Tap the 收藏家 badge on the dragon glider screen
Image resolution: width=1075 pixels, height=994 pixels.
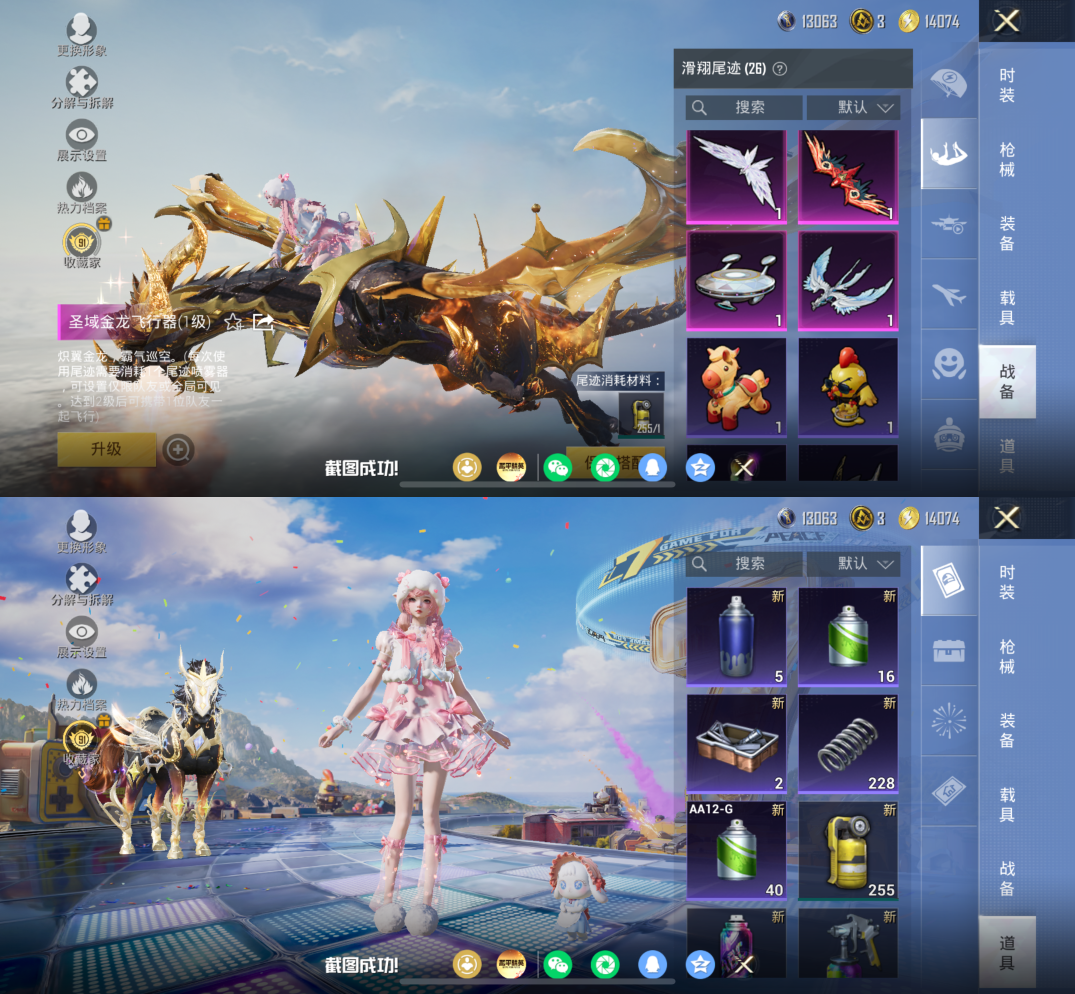pyautogui.click(x=82, y=245)
